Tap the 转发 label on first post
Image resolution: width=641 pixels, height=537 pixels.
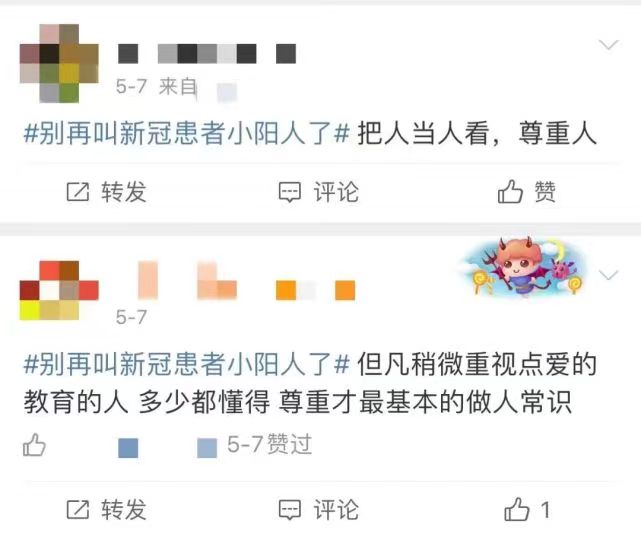(x=124, y=192)
